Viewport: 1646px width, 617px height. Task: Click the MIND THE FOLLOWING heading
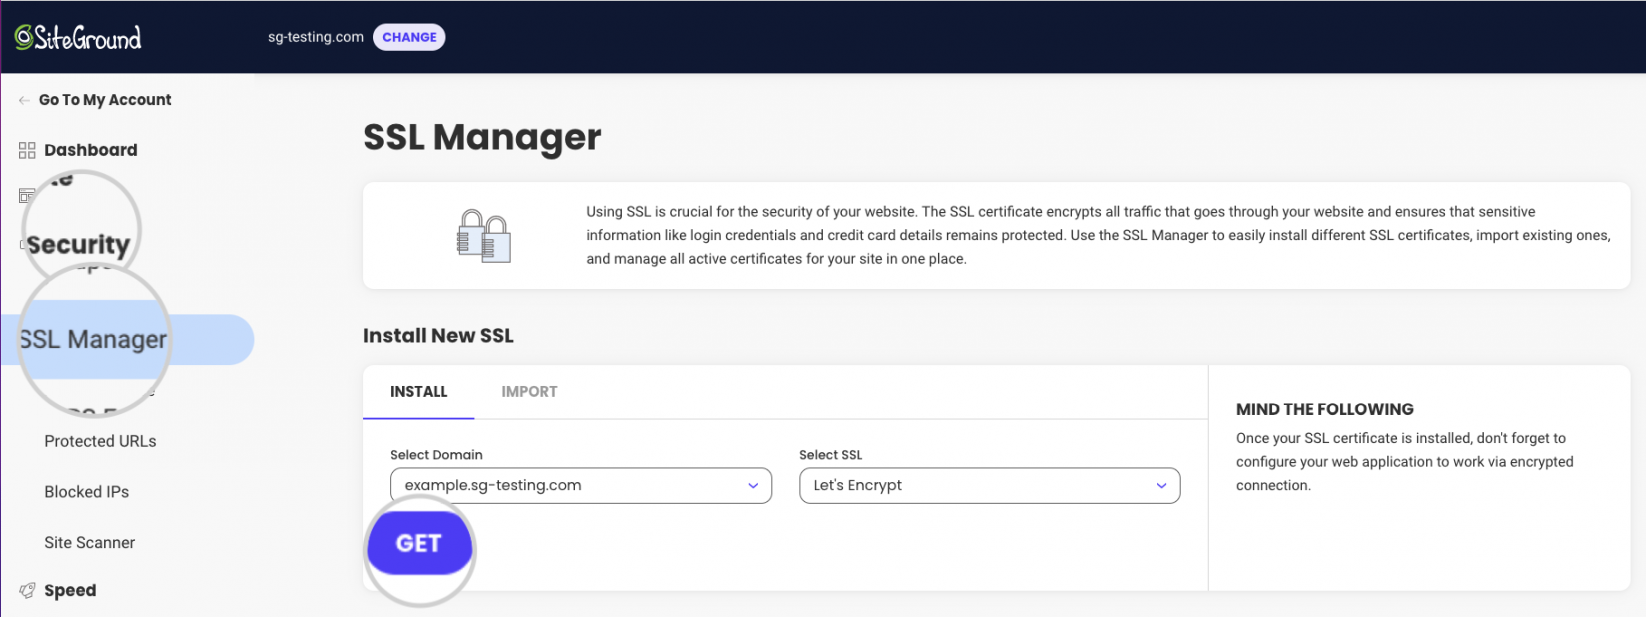1325,409
